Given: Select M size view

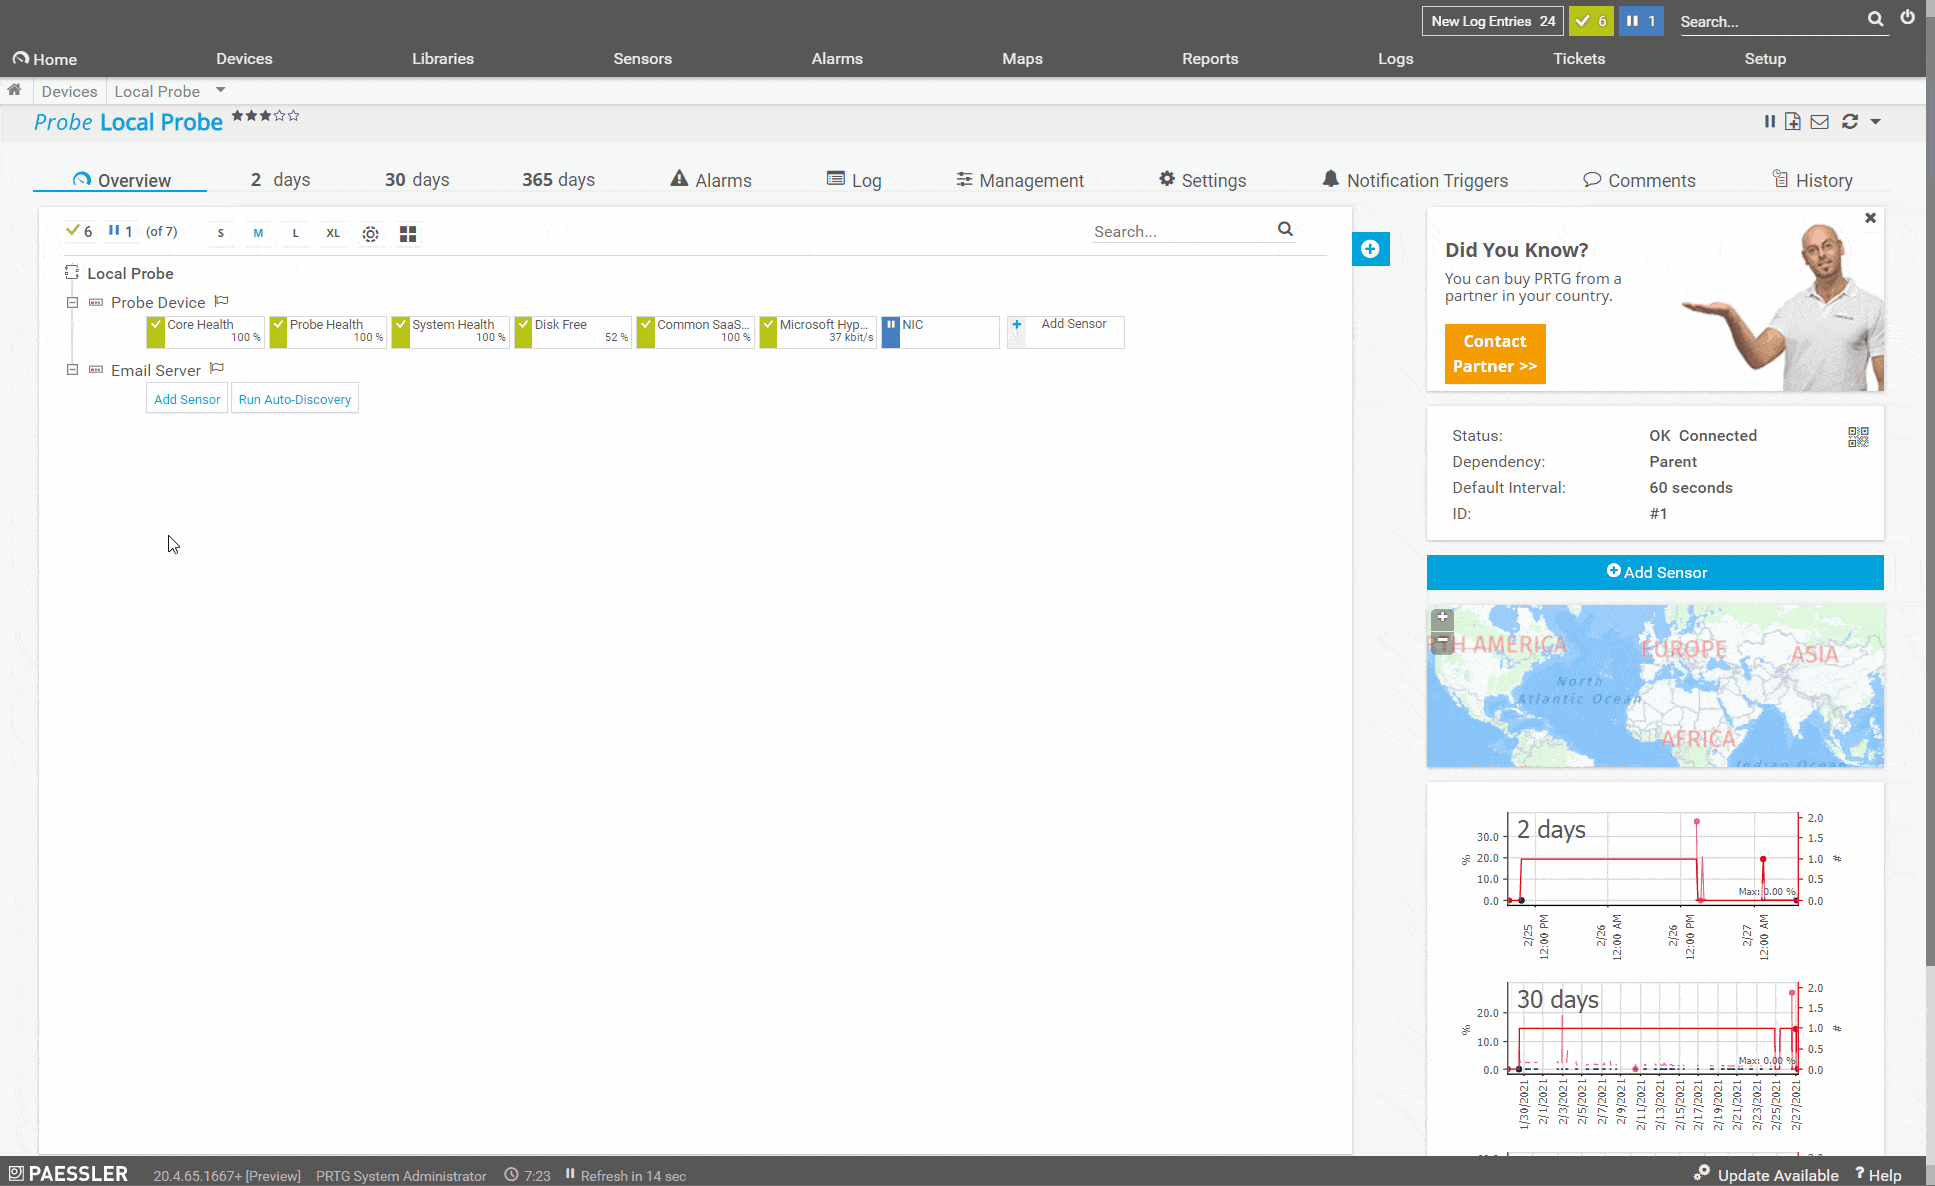Looking at the screenshot, I should (x=258, y=233).
